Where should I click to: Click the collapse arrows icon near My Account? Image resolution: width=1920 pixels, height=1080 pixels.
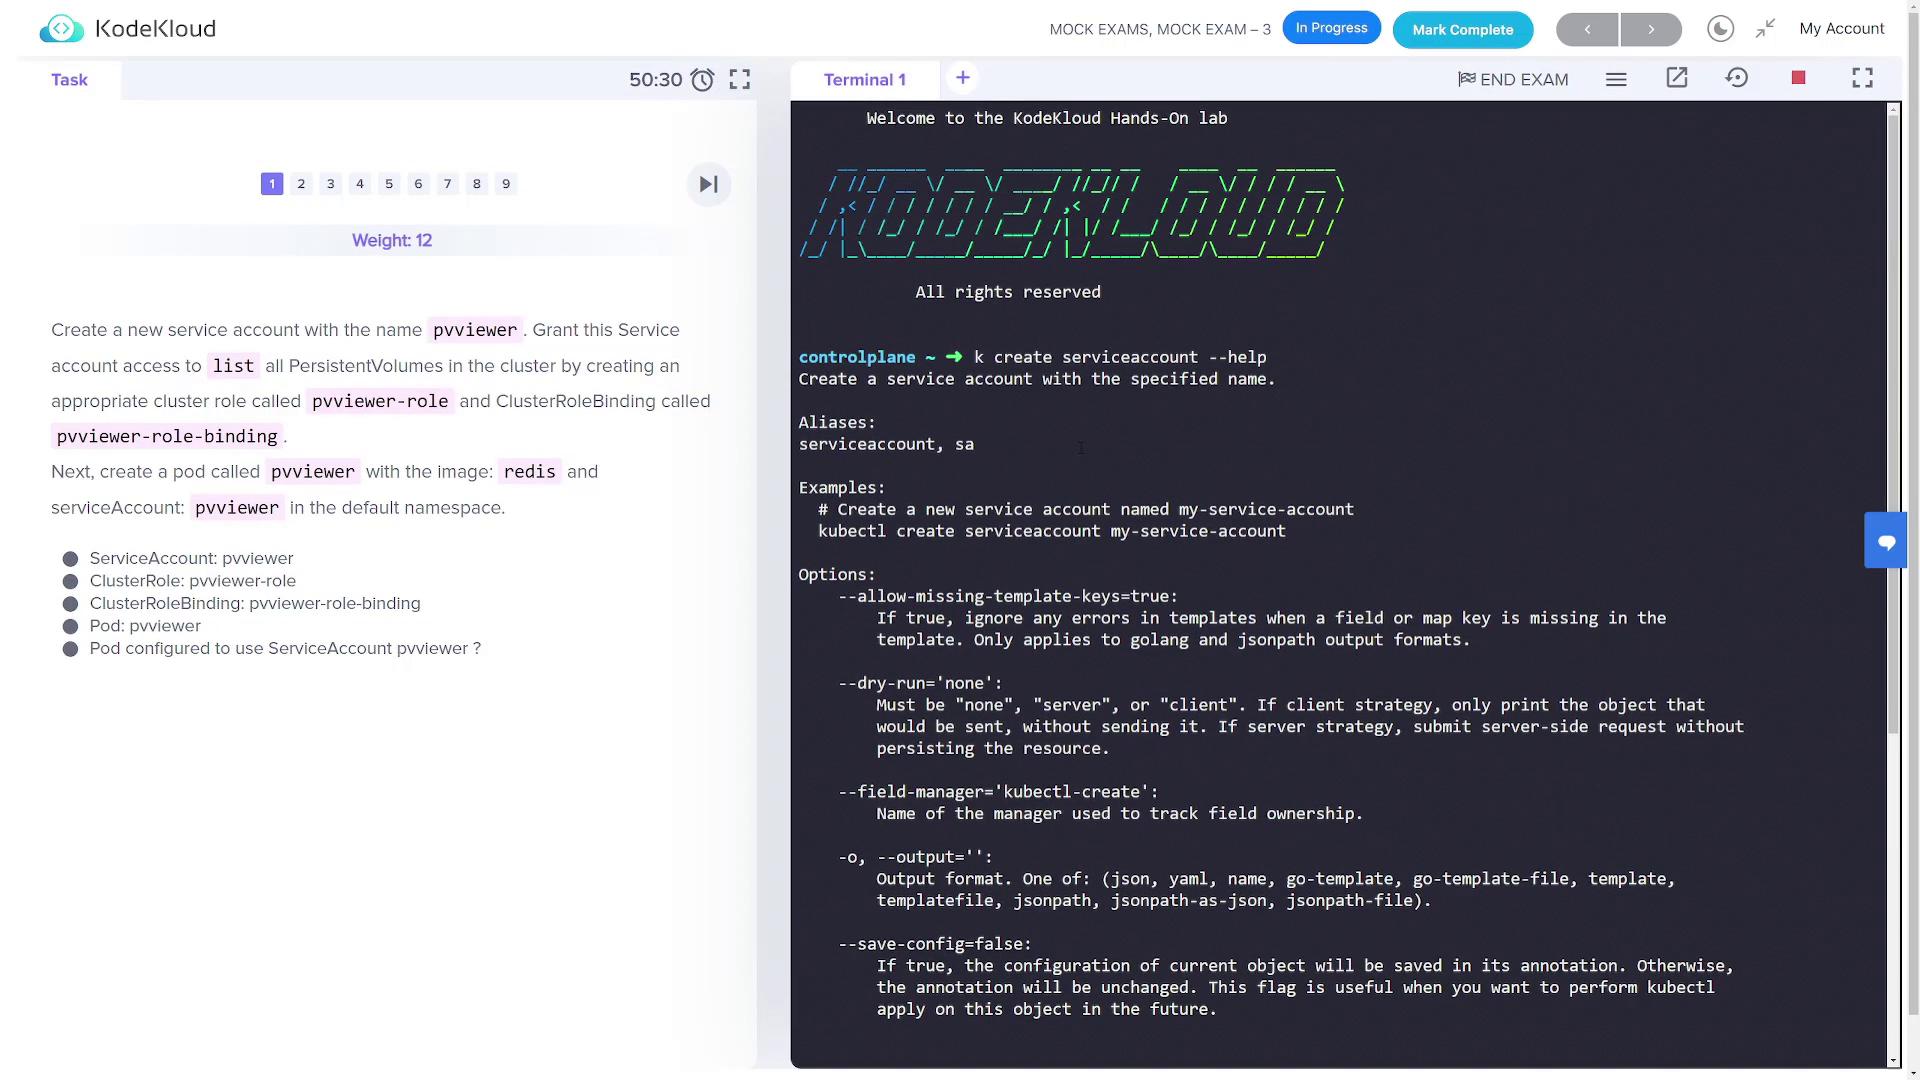[1765, 29]
